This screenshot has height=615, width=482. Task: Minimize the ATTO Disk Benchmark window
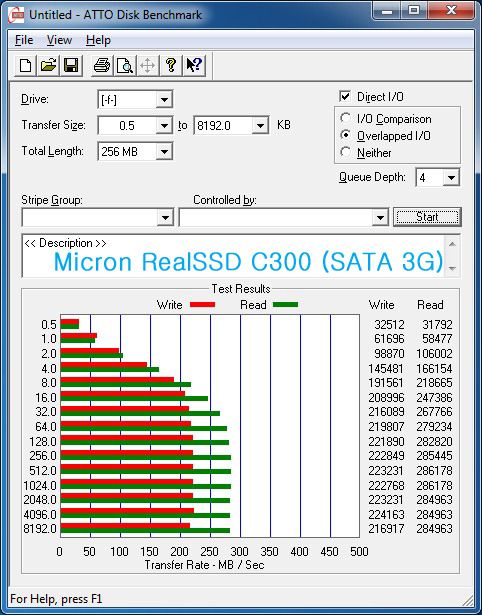(387, 11)
